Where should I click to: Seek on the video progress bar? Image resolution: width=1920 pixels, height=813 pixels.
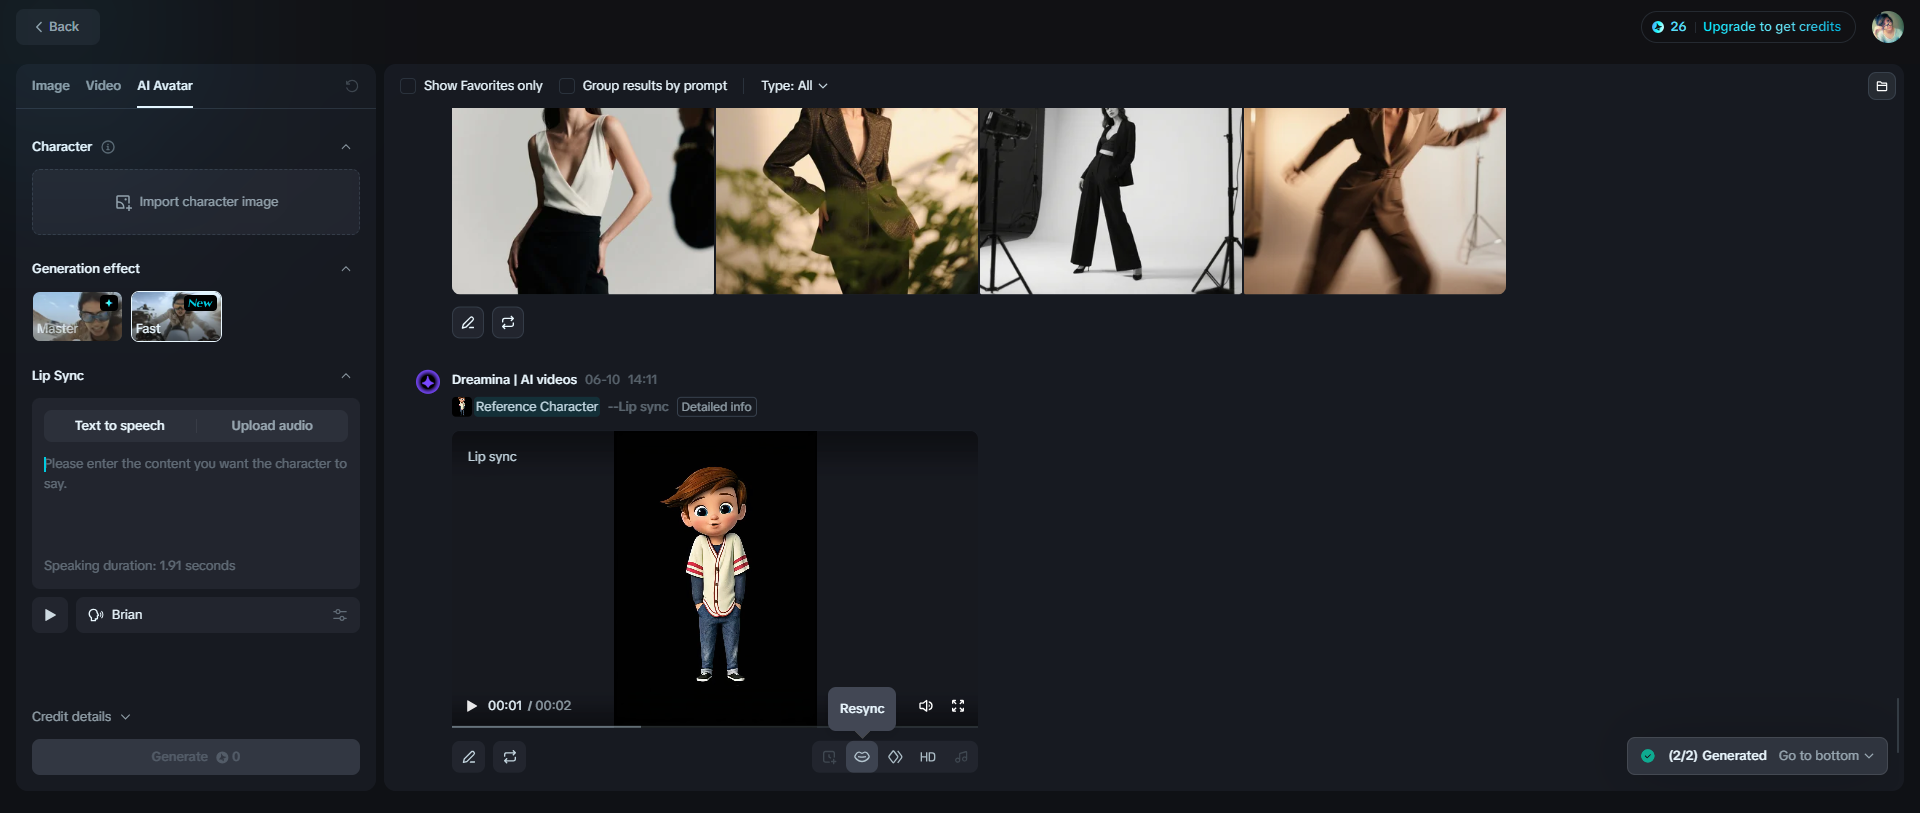(x=714, y=726)
